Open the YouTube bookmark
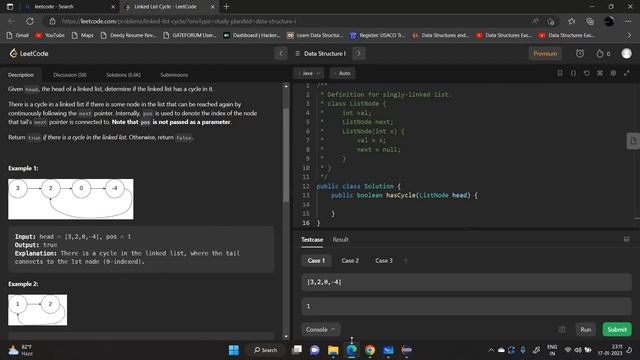This screenshot has width=640, height=360. (50, 36)
